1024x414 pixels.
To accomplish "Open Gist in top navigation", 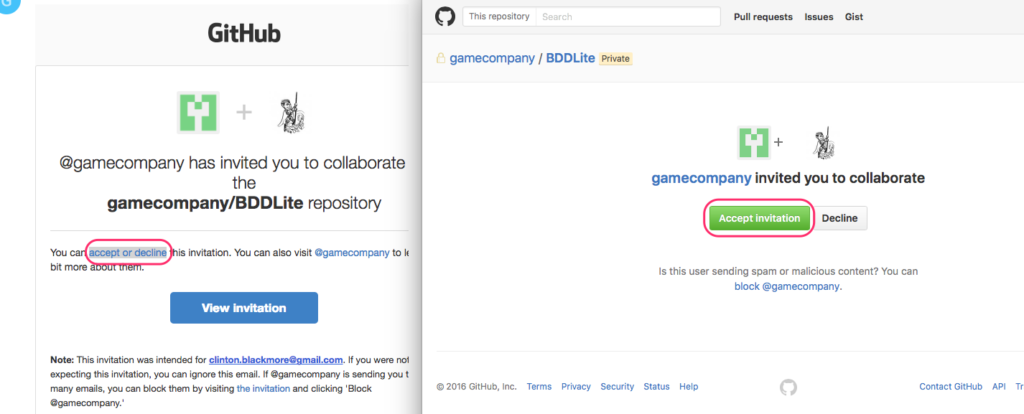I will point(854,17).
